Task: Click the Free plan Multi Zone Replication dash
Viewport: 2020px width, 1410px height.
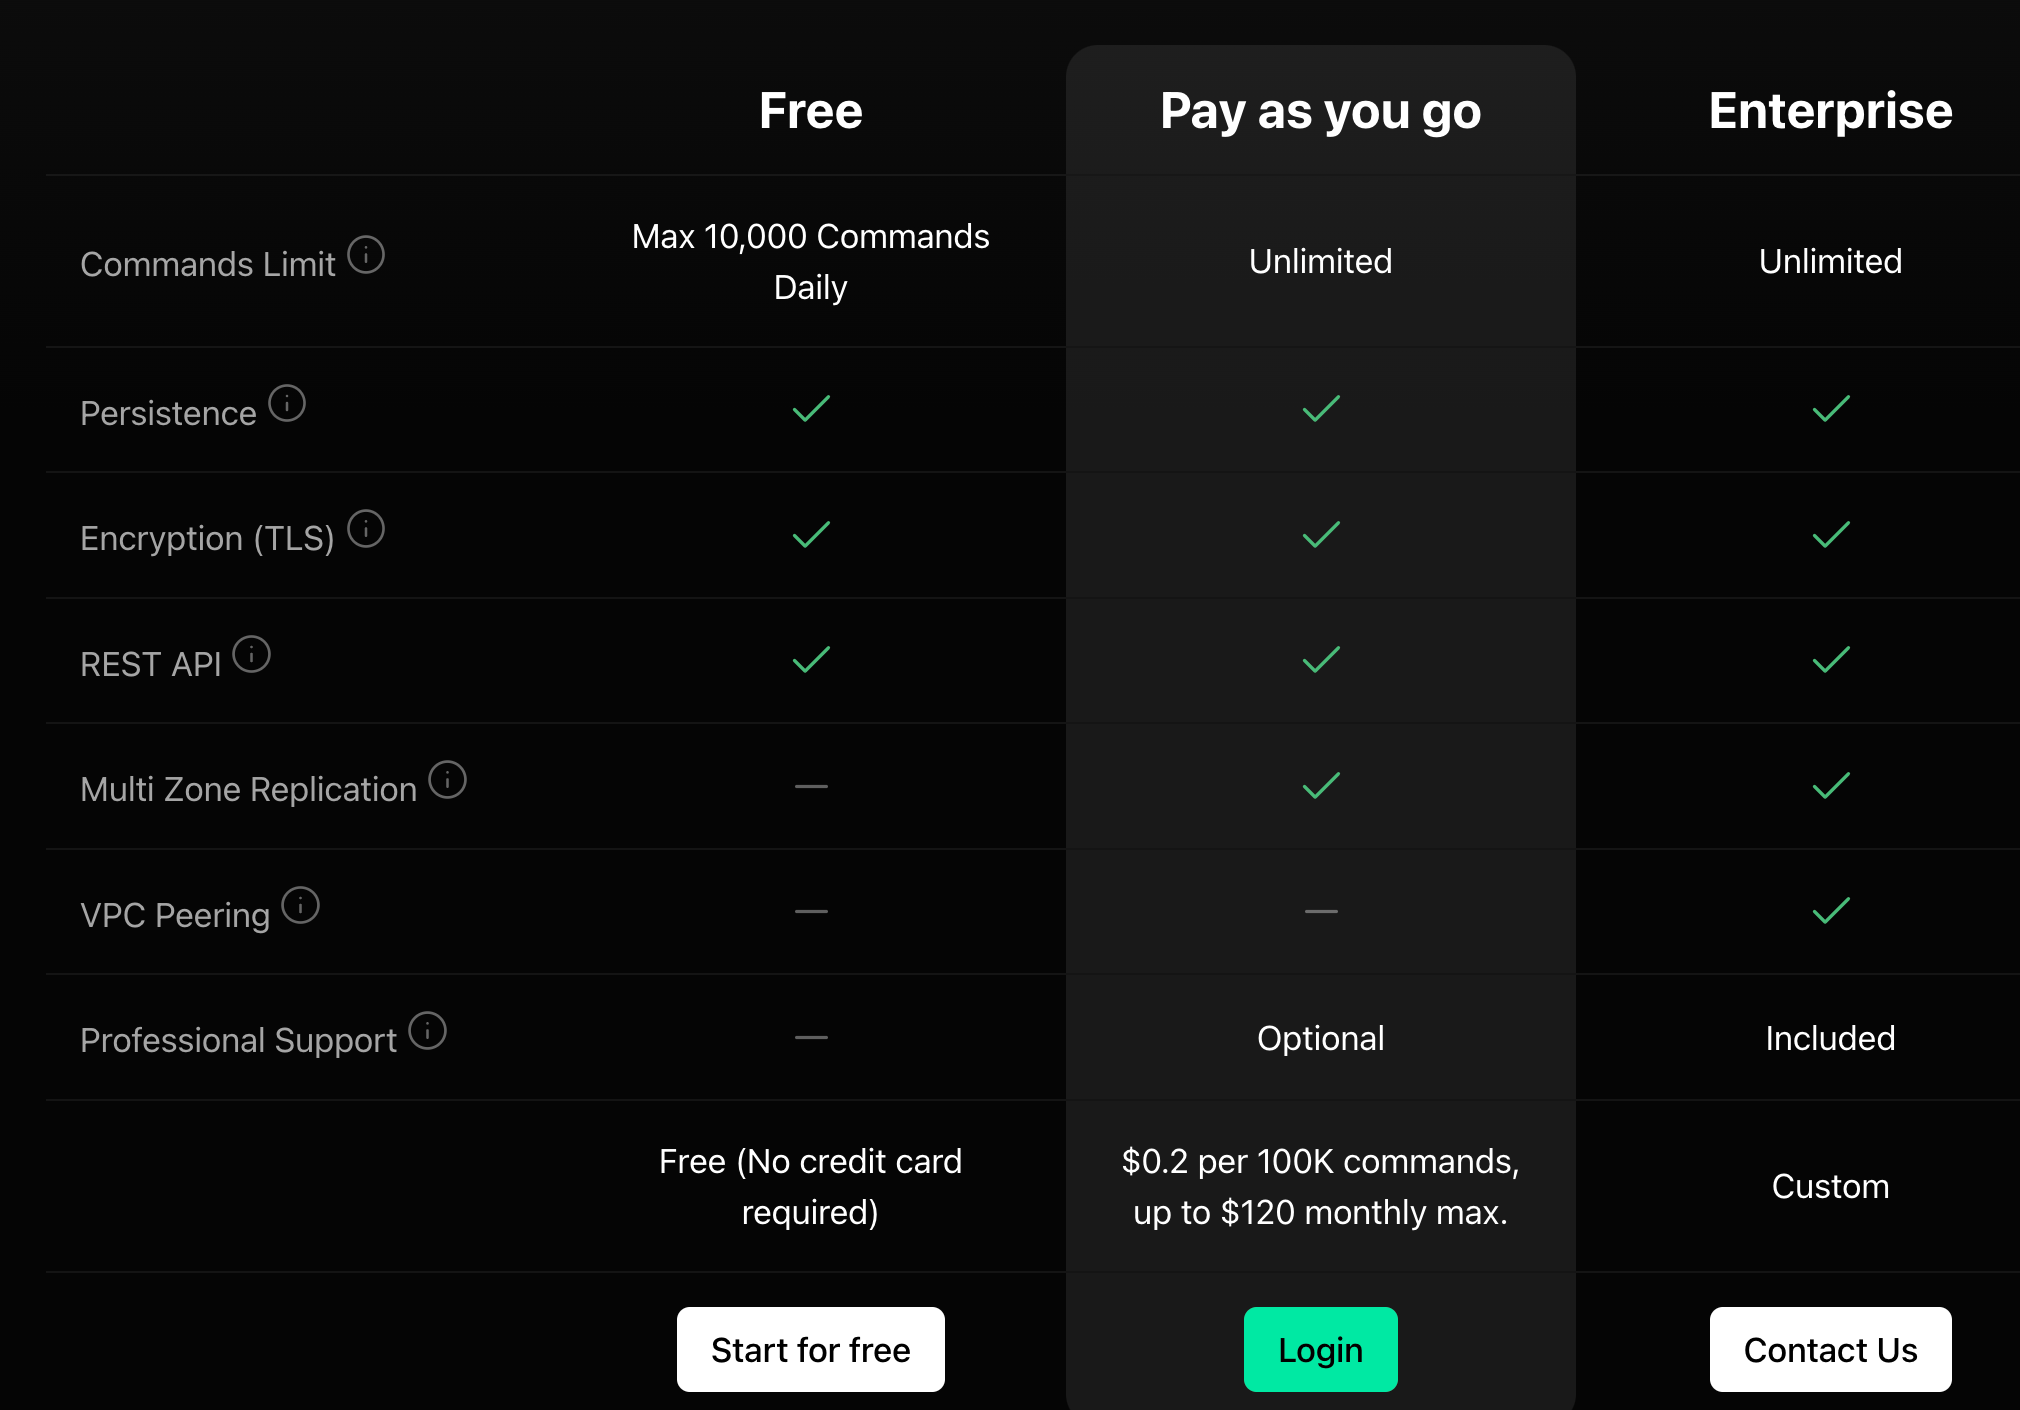Action: [x=811, y=787]
